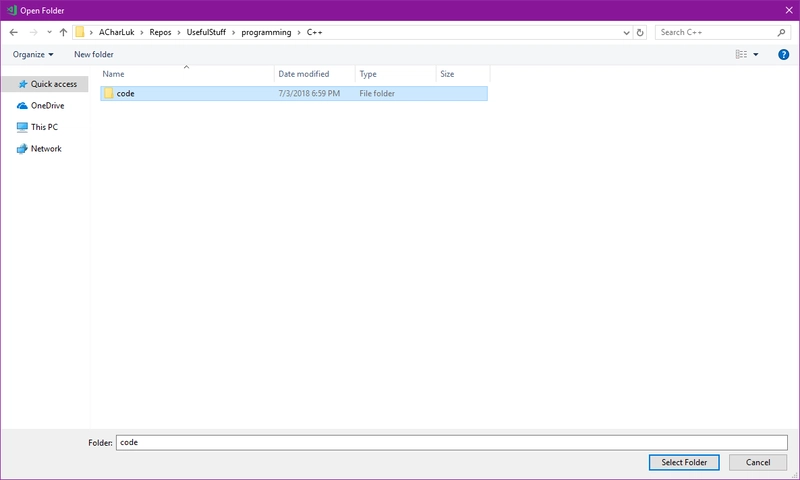Select This PC in the navigation pane

click(x=44, y=127)
